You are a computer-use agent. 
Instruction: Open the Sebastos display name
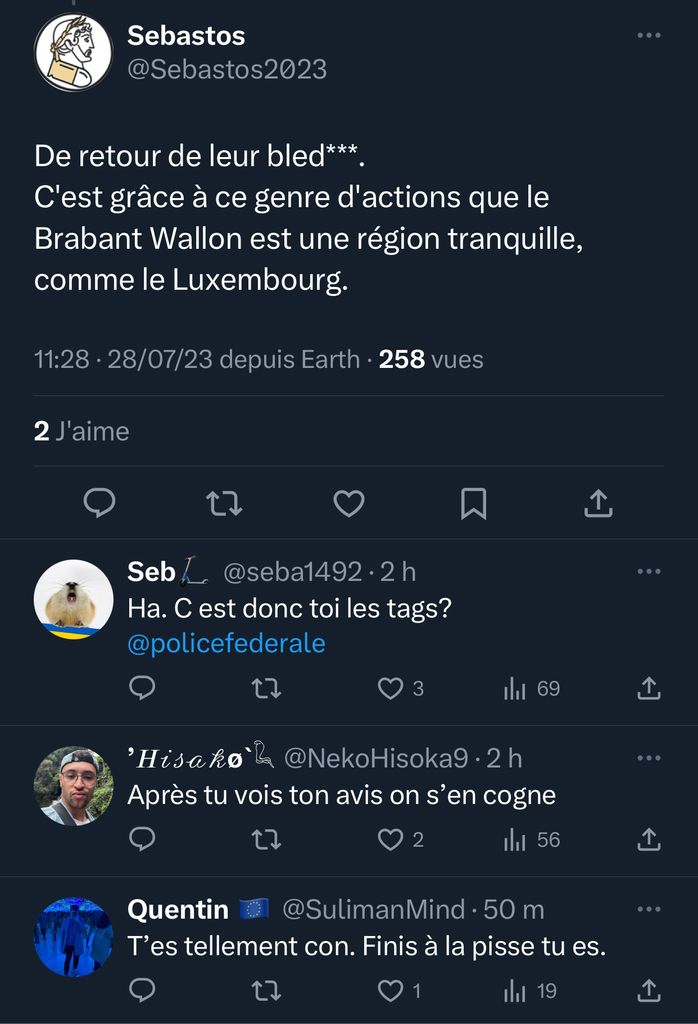tap(186, 36)
